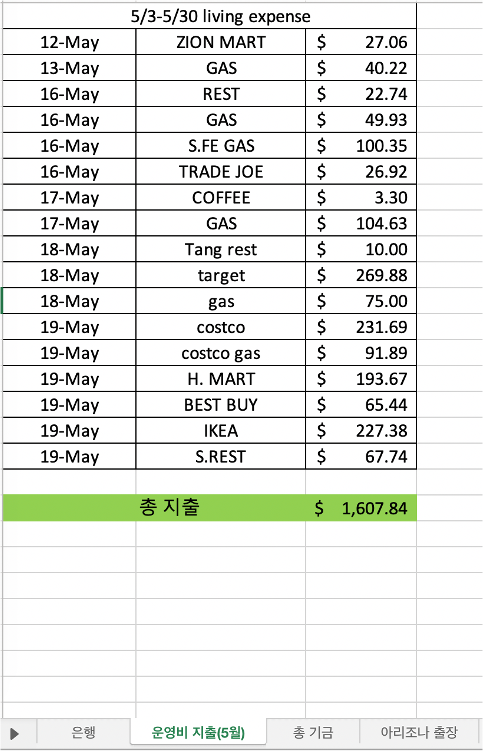This screenshot has width=483, height=752.
Task: Select the BEST BUY cell
Action: [221, 405]
